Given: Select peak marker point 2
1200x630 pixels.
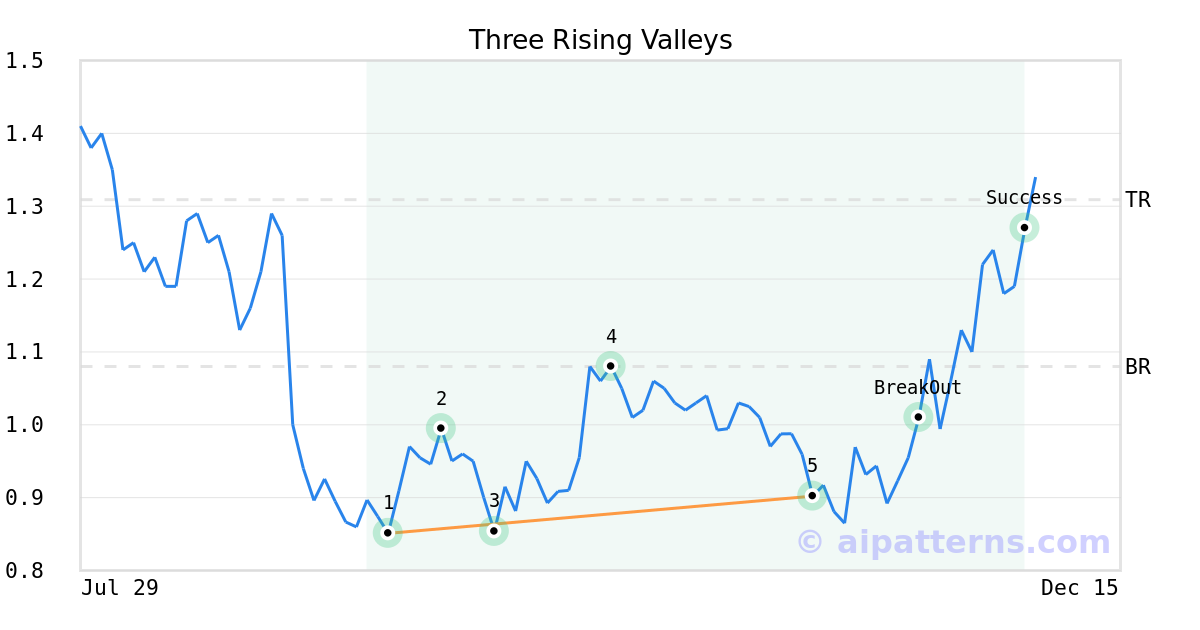Looking at the screenshot, I should 441,428.
